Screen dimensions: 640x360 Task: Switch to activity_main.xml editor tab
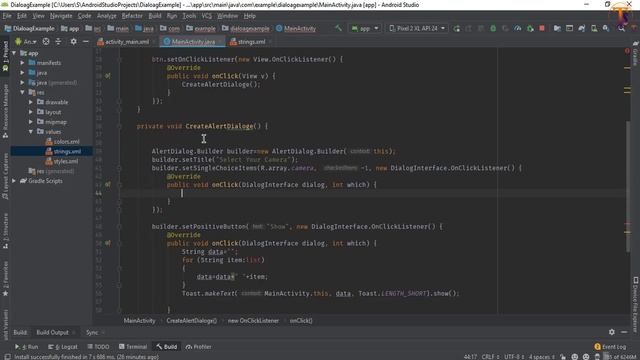coord(126,42)
